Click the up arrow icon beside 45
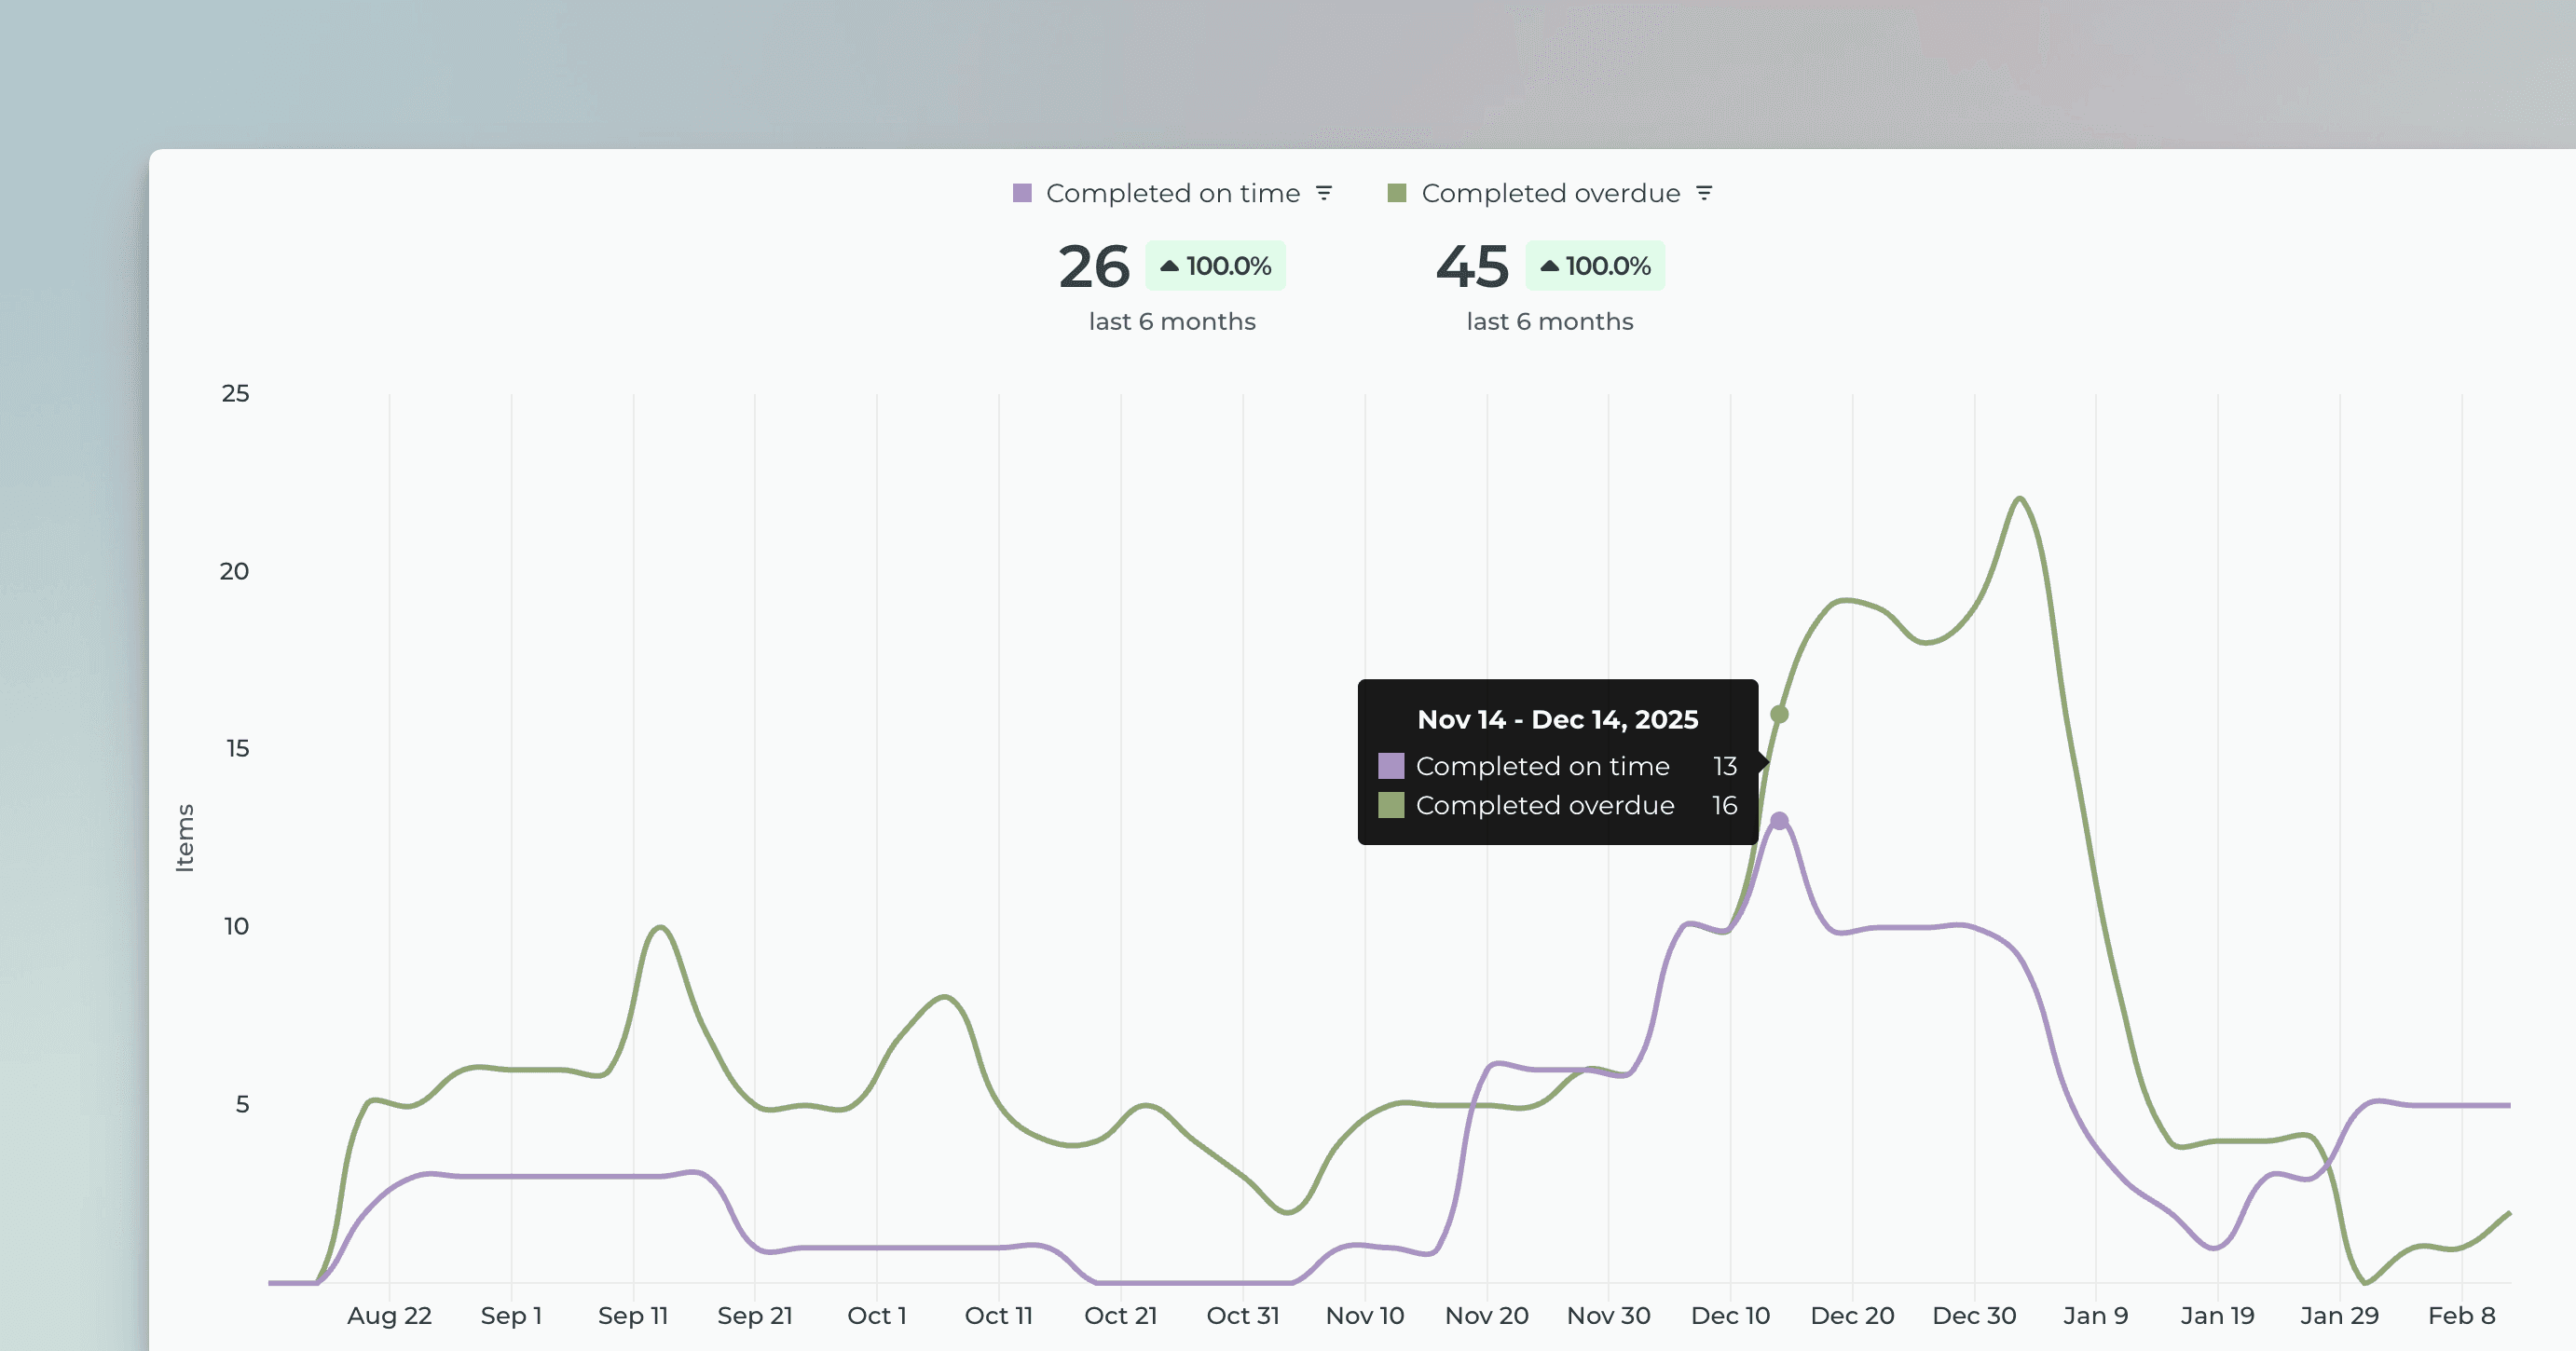The width and height of the screenshot is (2576, 1351). coord(1549,266)
